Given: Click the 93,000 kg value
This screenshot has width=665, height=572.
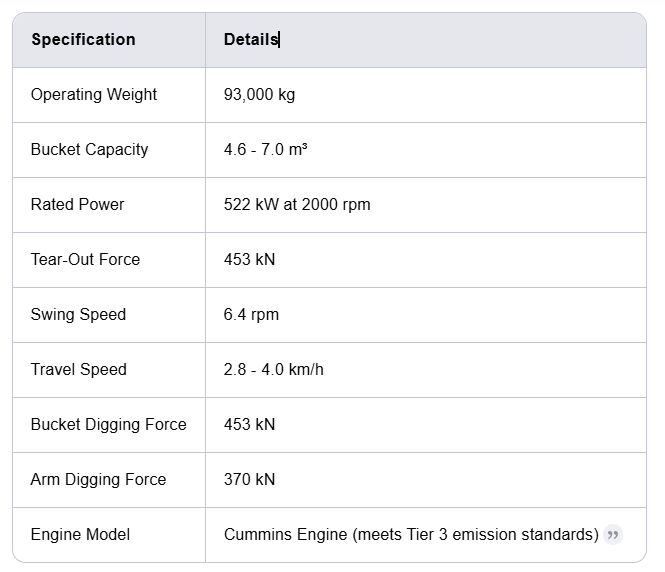Looking at the screenshot, I should tap(259, 94).
